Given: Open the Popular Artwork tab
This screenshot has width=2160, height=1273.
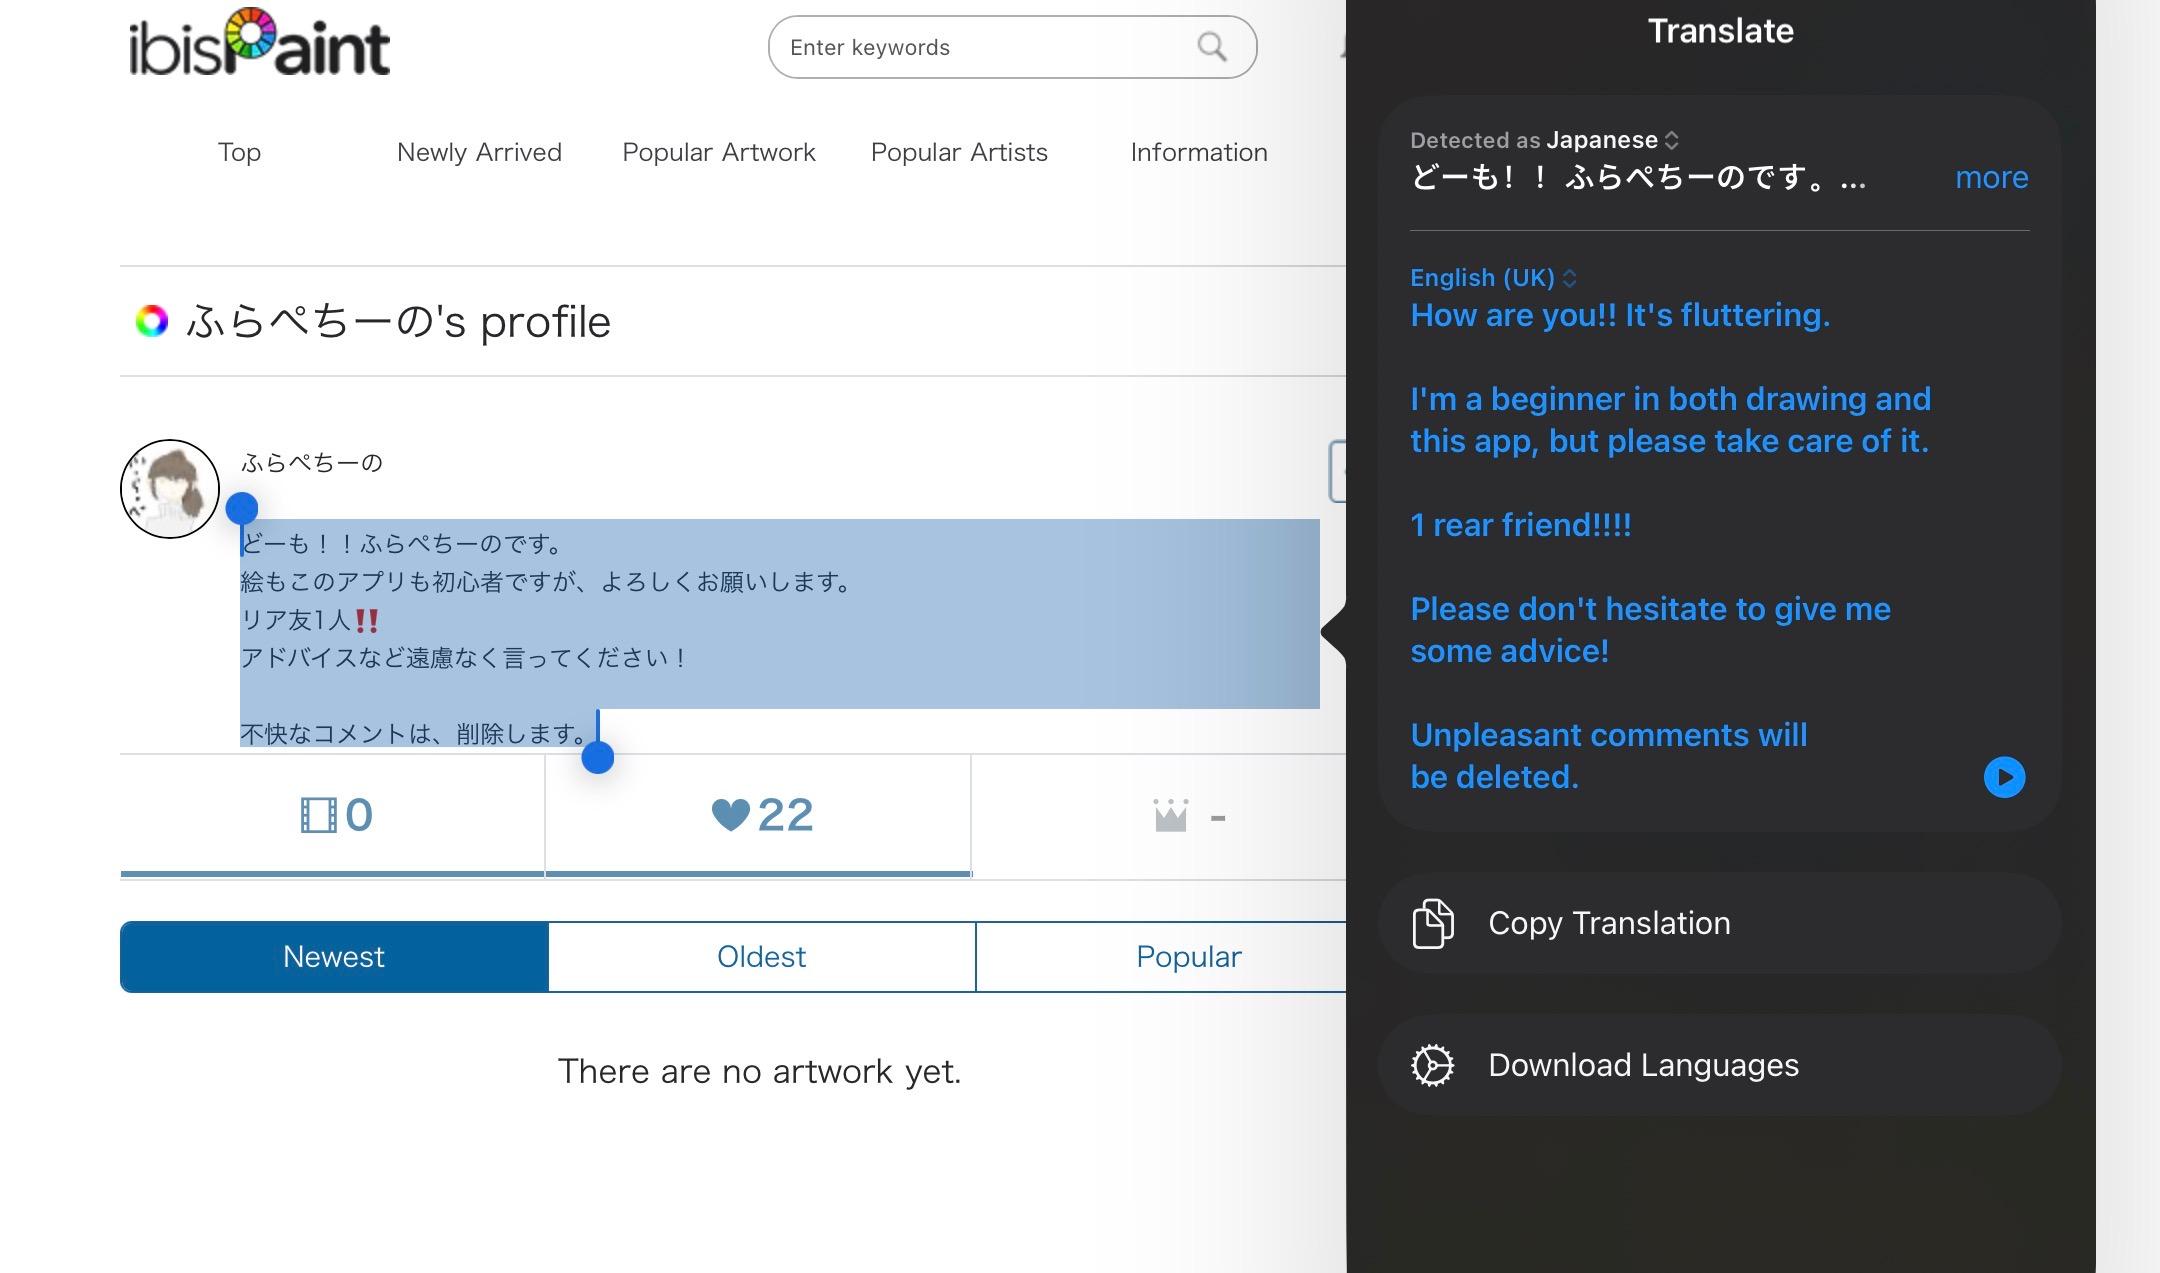Looking at the screenshot, I should pos(719,152).
